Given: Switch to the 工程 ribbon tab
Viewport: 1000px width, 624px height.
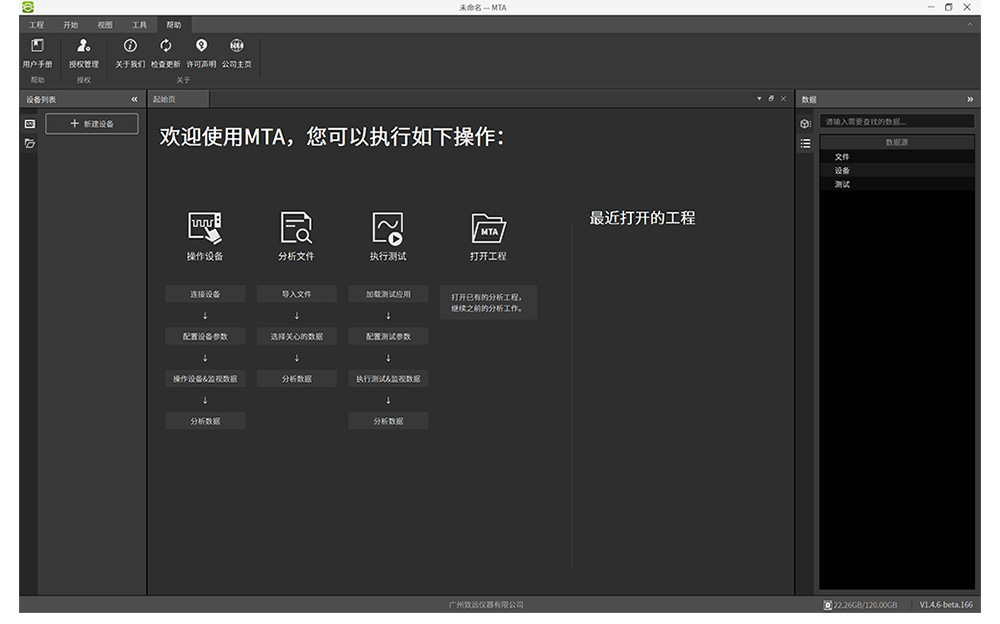Looking at the screenshot, I should click(37, 24).
